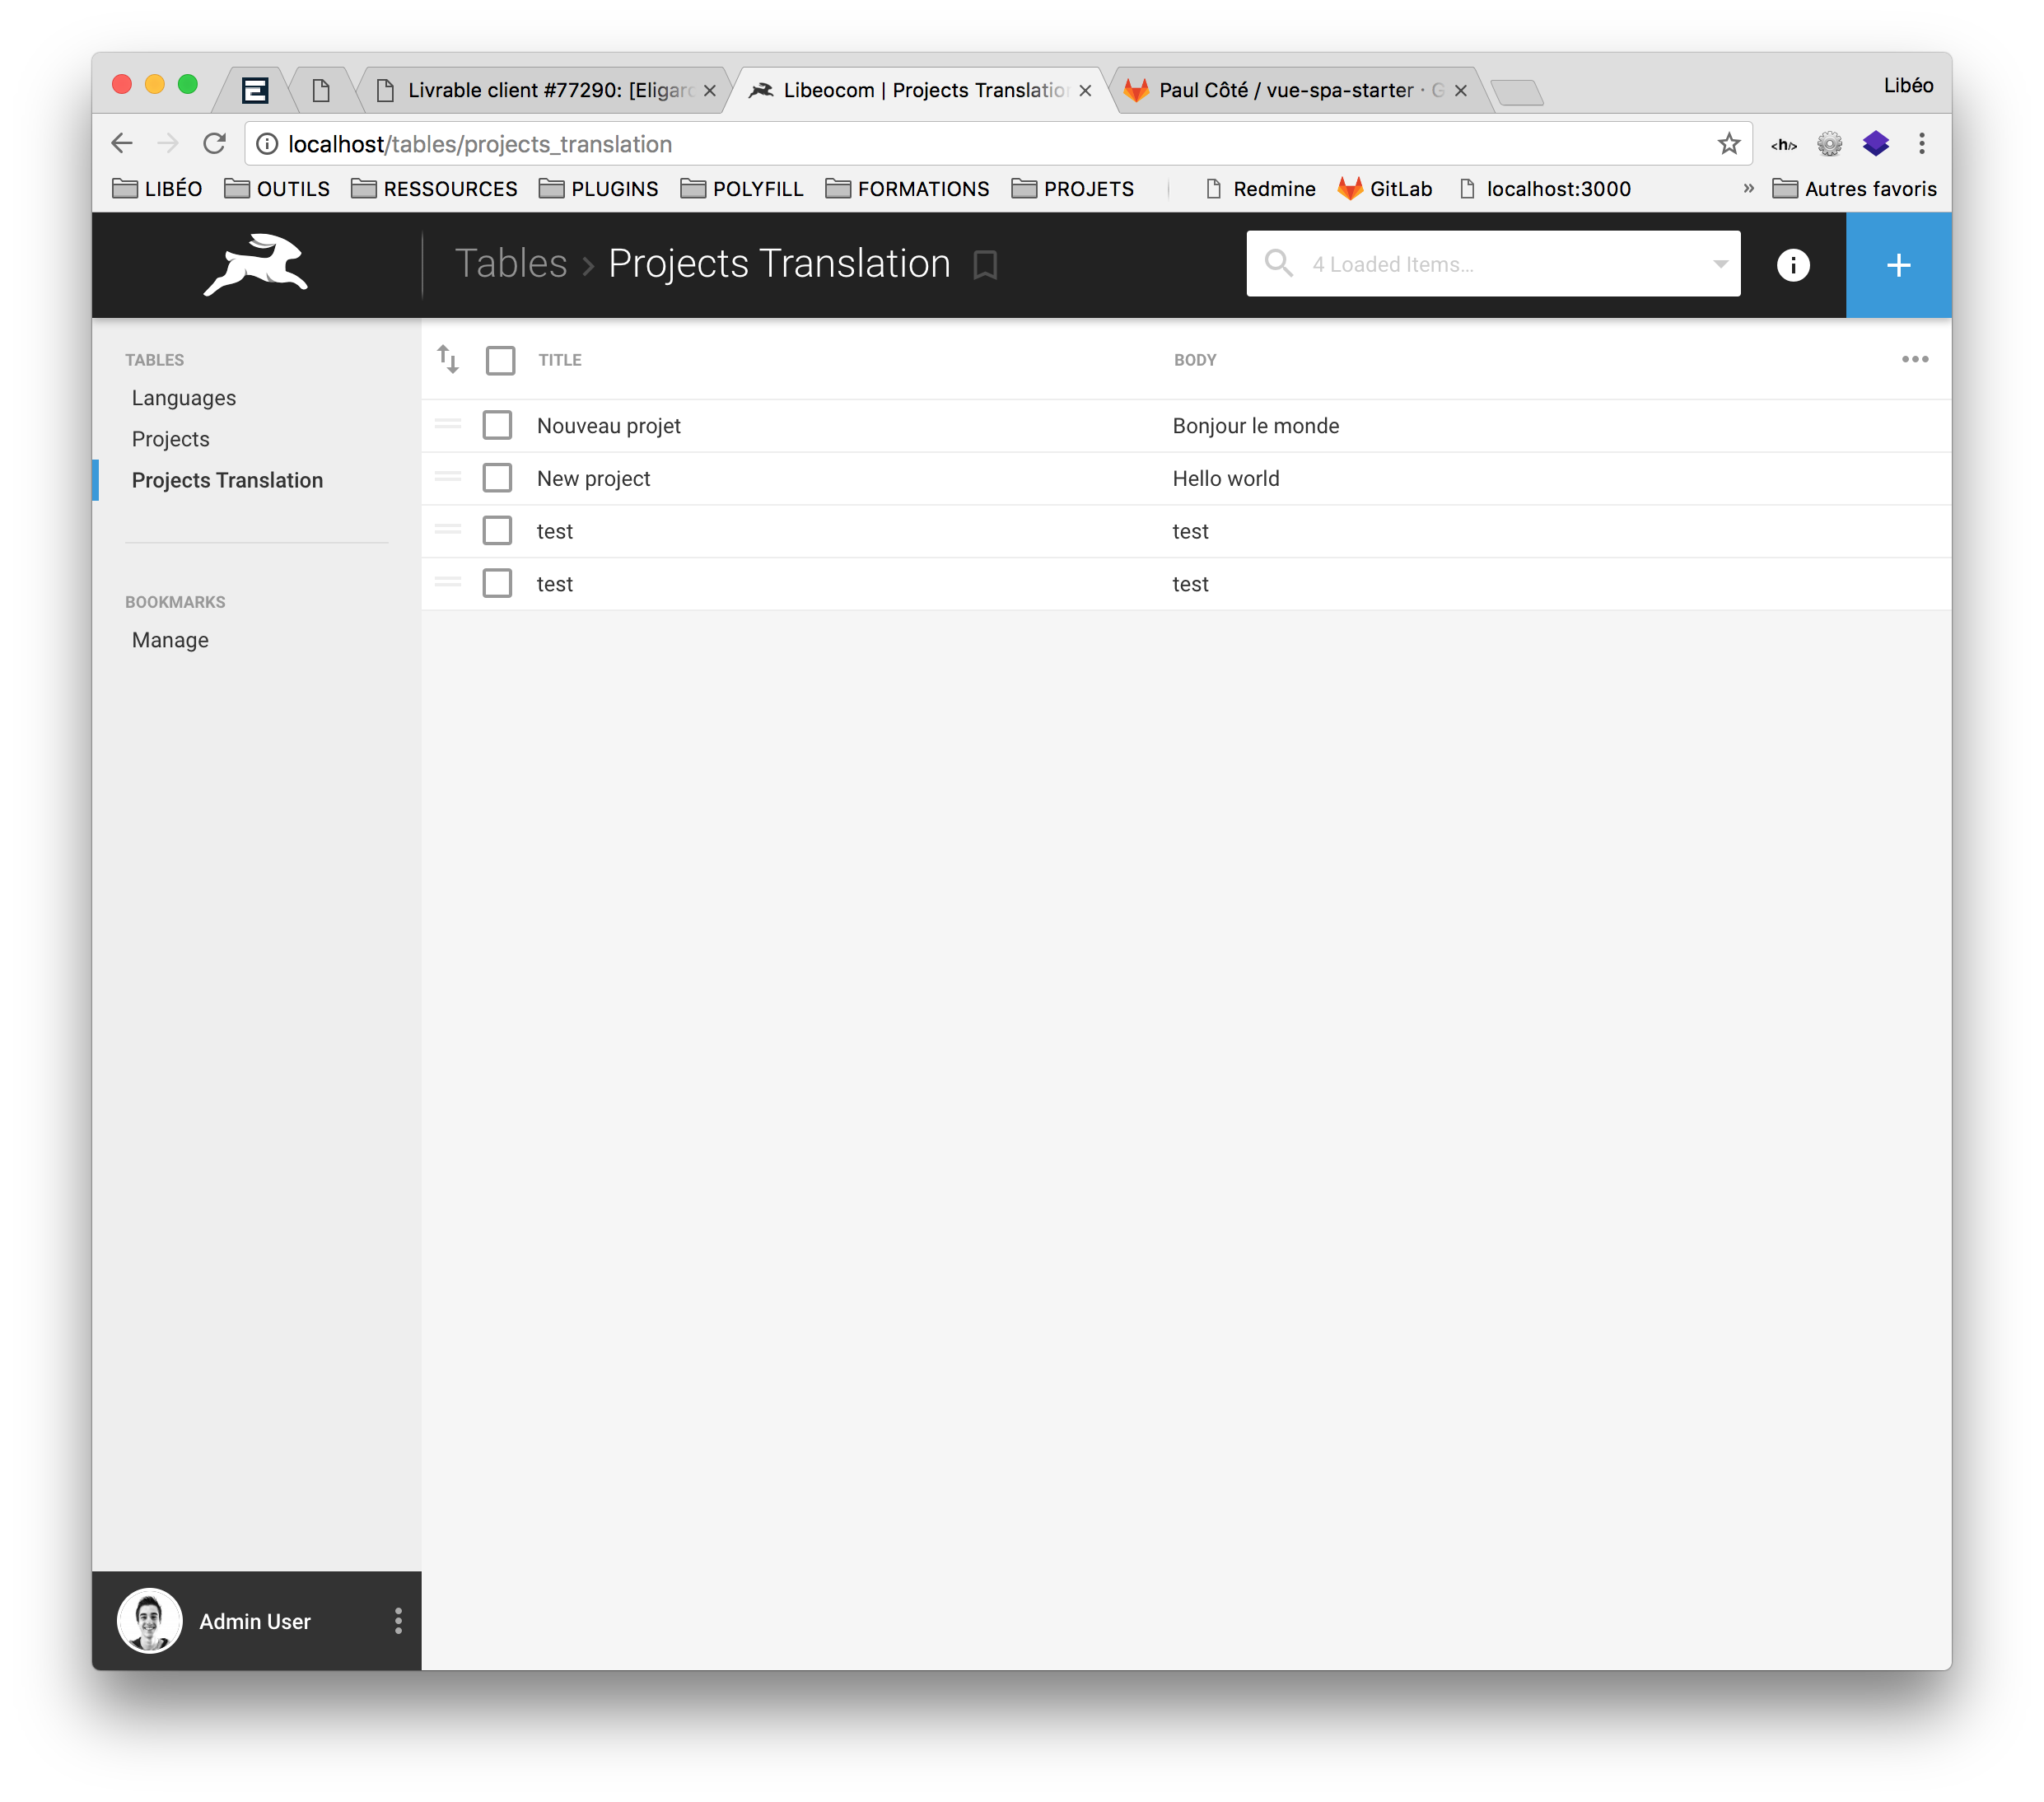This screenshot has width=2044, height=1802.
Task: Click the rabbit logo in the header
Action: (x=256, y=265)
